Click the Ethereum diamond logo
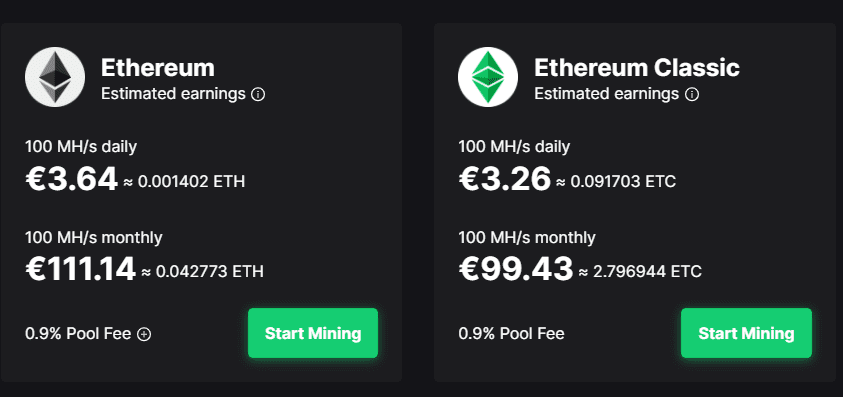Image resolution: width=843 pixels, height=397 pixels. [x=55, y=77]
